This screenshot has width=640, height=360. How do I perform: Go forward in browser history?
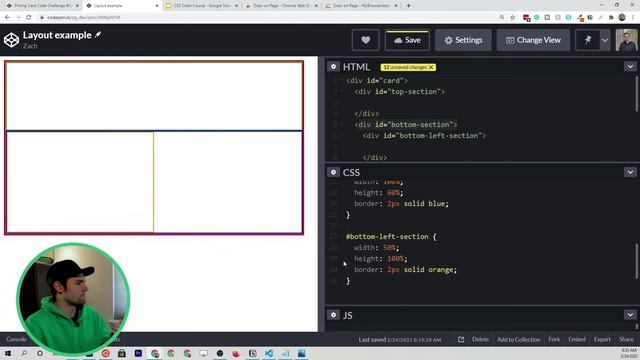[x=18, y=18]
